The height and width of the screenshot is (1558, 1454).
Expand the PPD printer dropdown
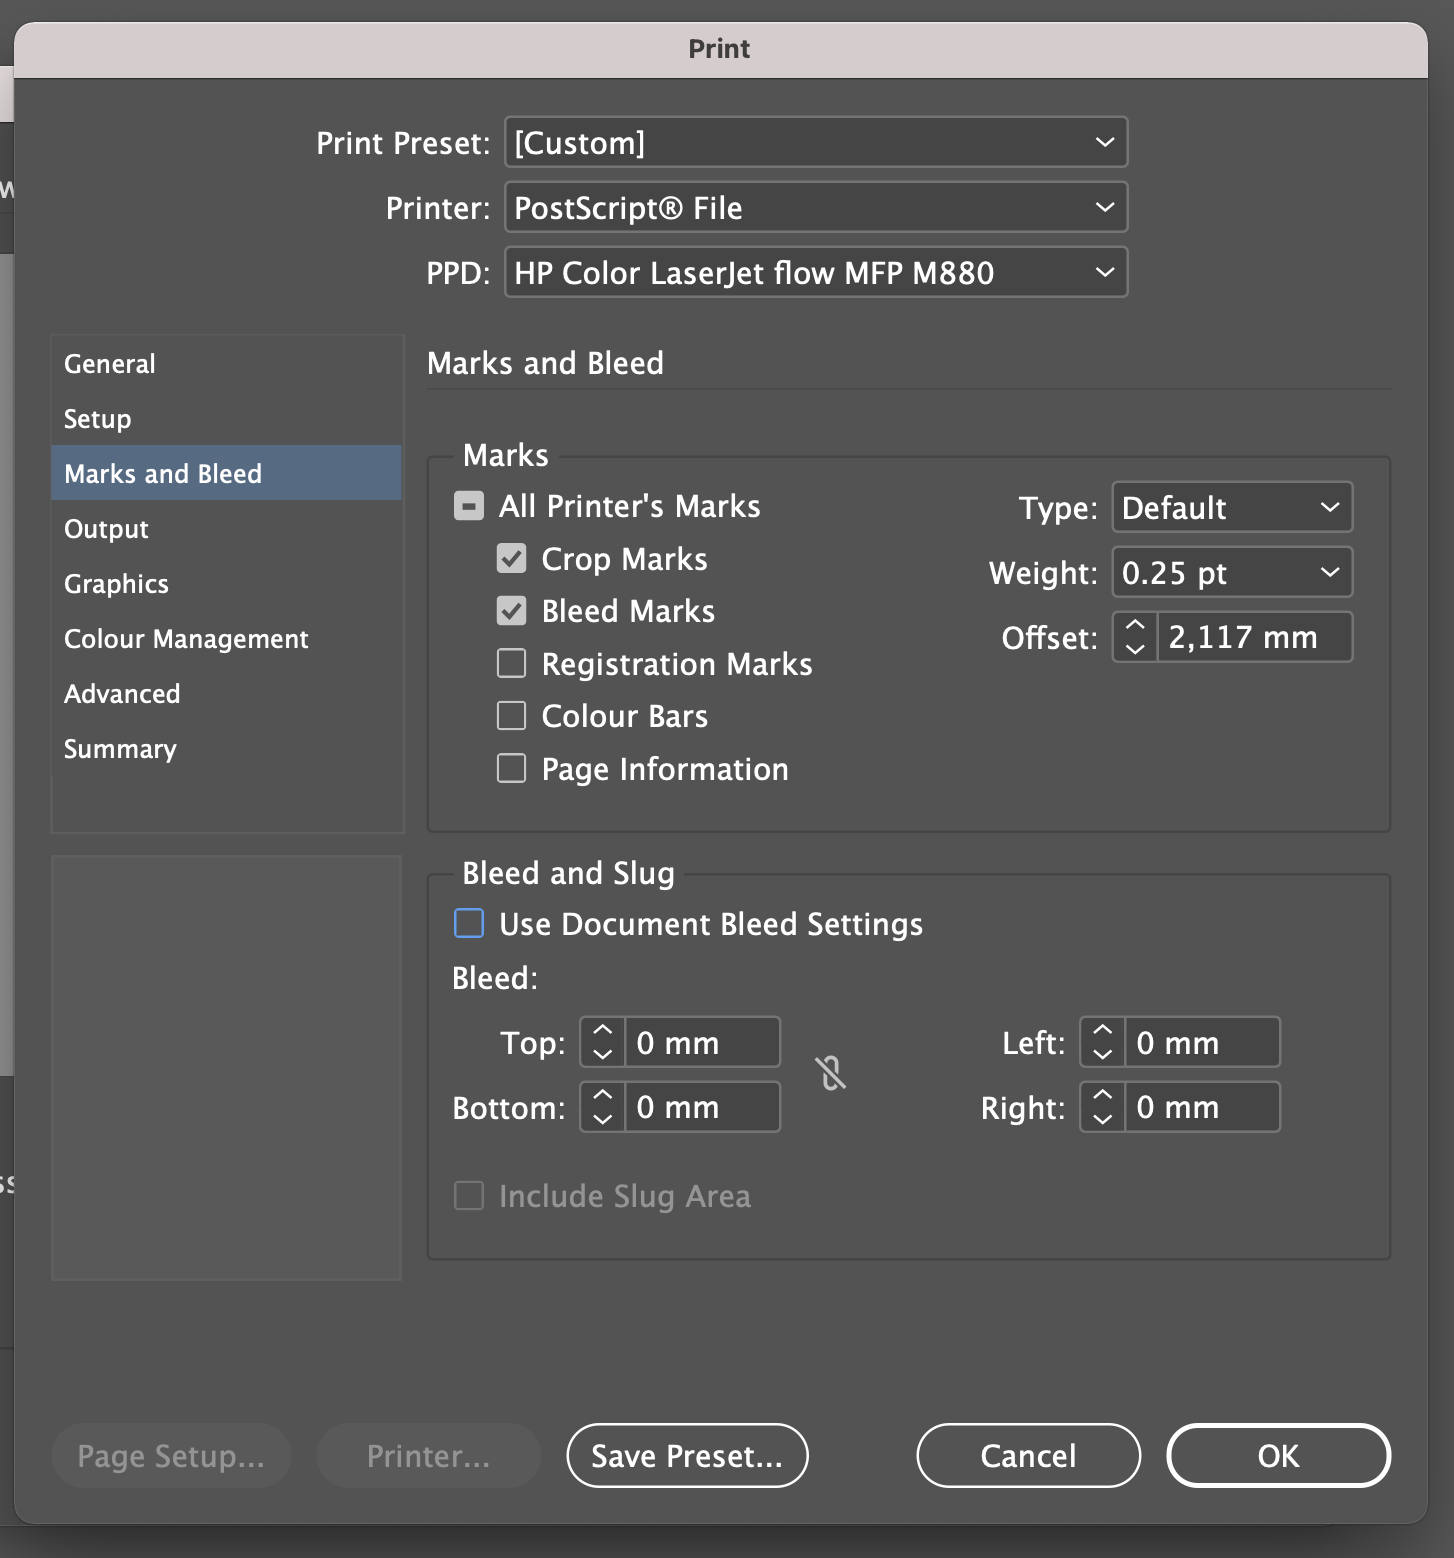coord(815,273)
